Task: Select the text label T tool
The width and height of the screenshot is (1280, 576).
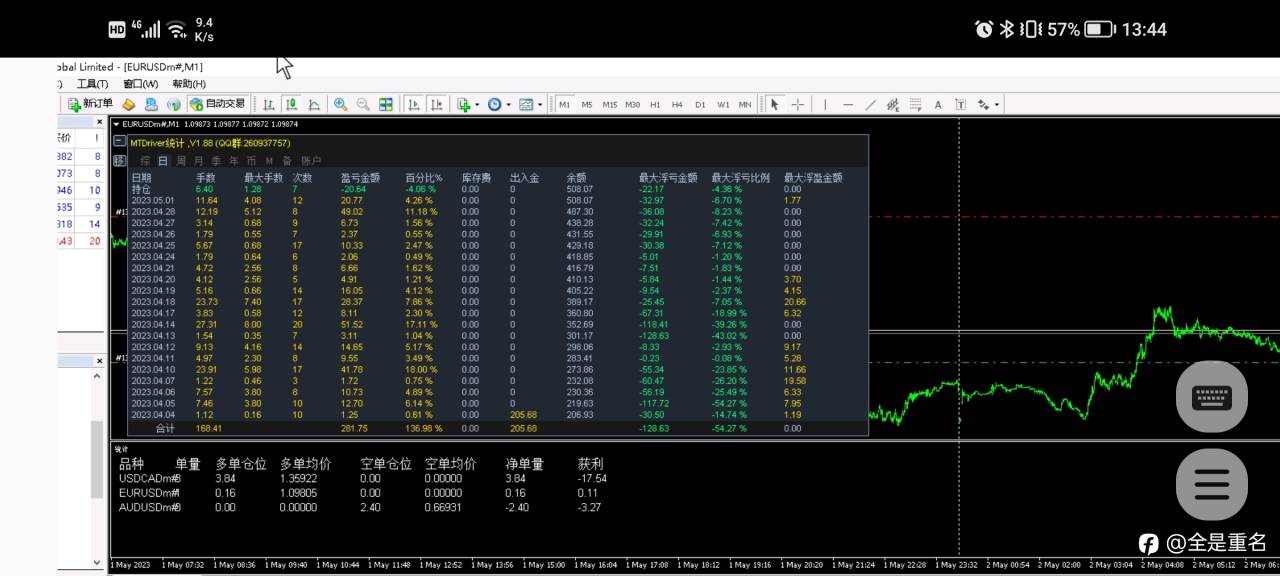Action: [x=961, y=104]
